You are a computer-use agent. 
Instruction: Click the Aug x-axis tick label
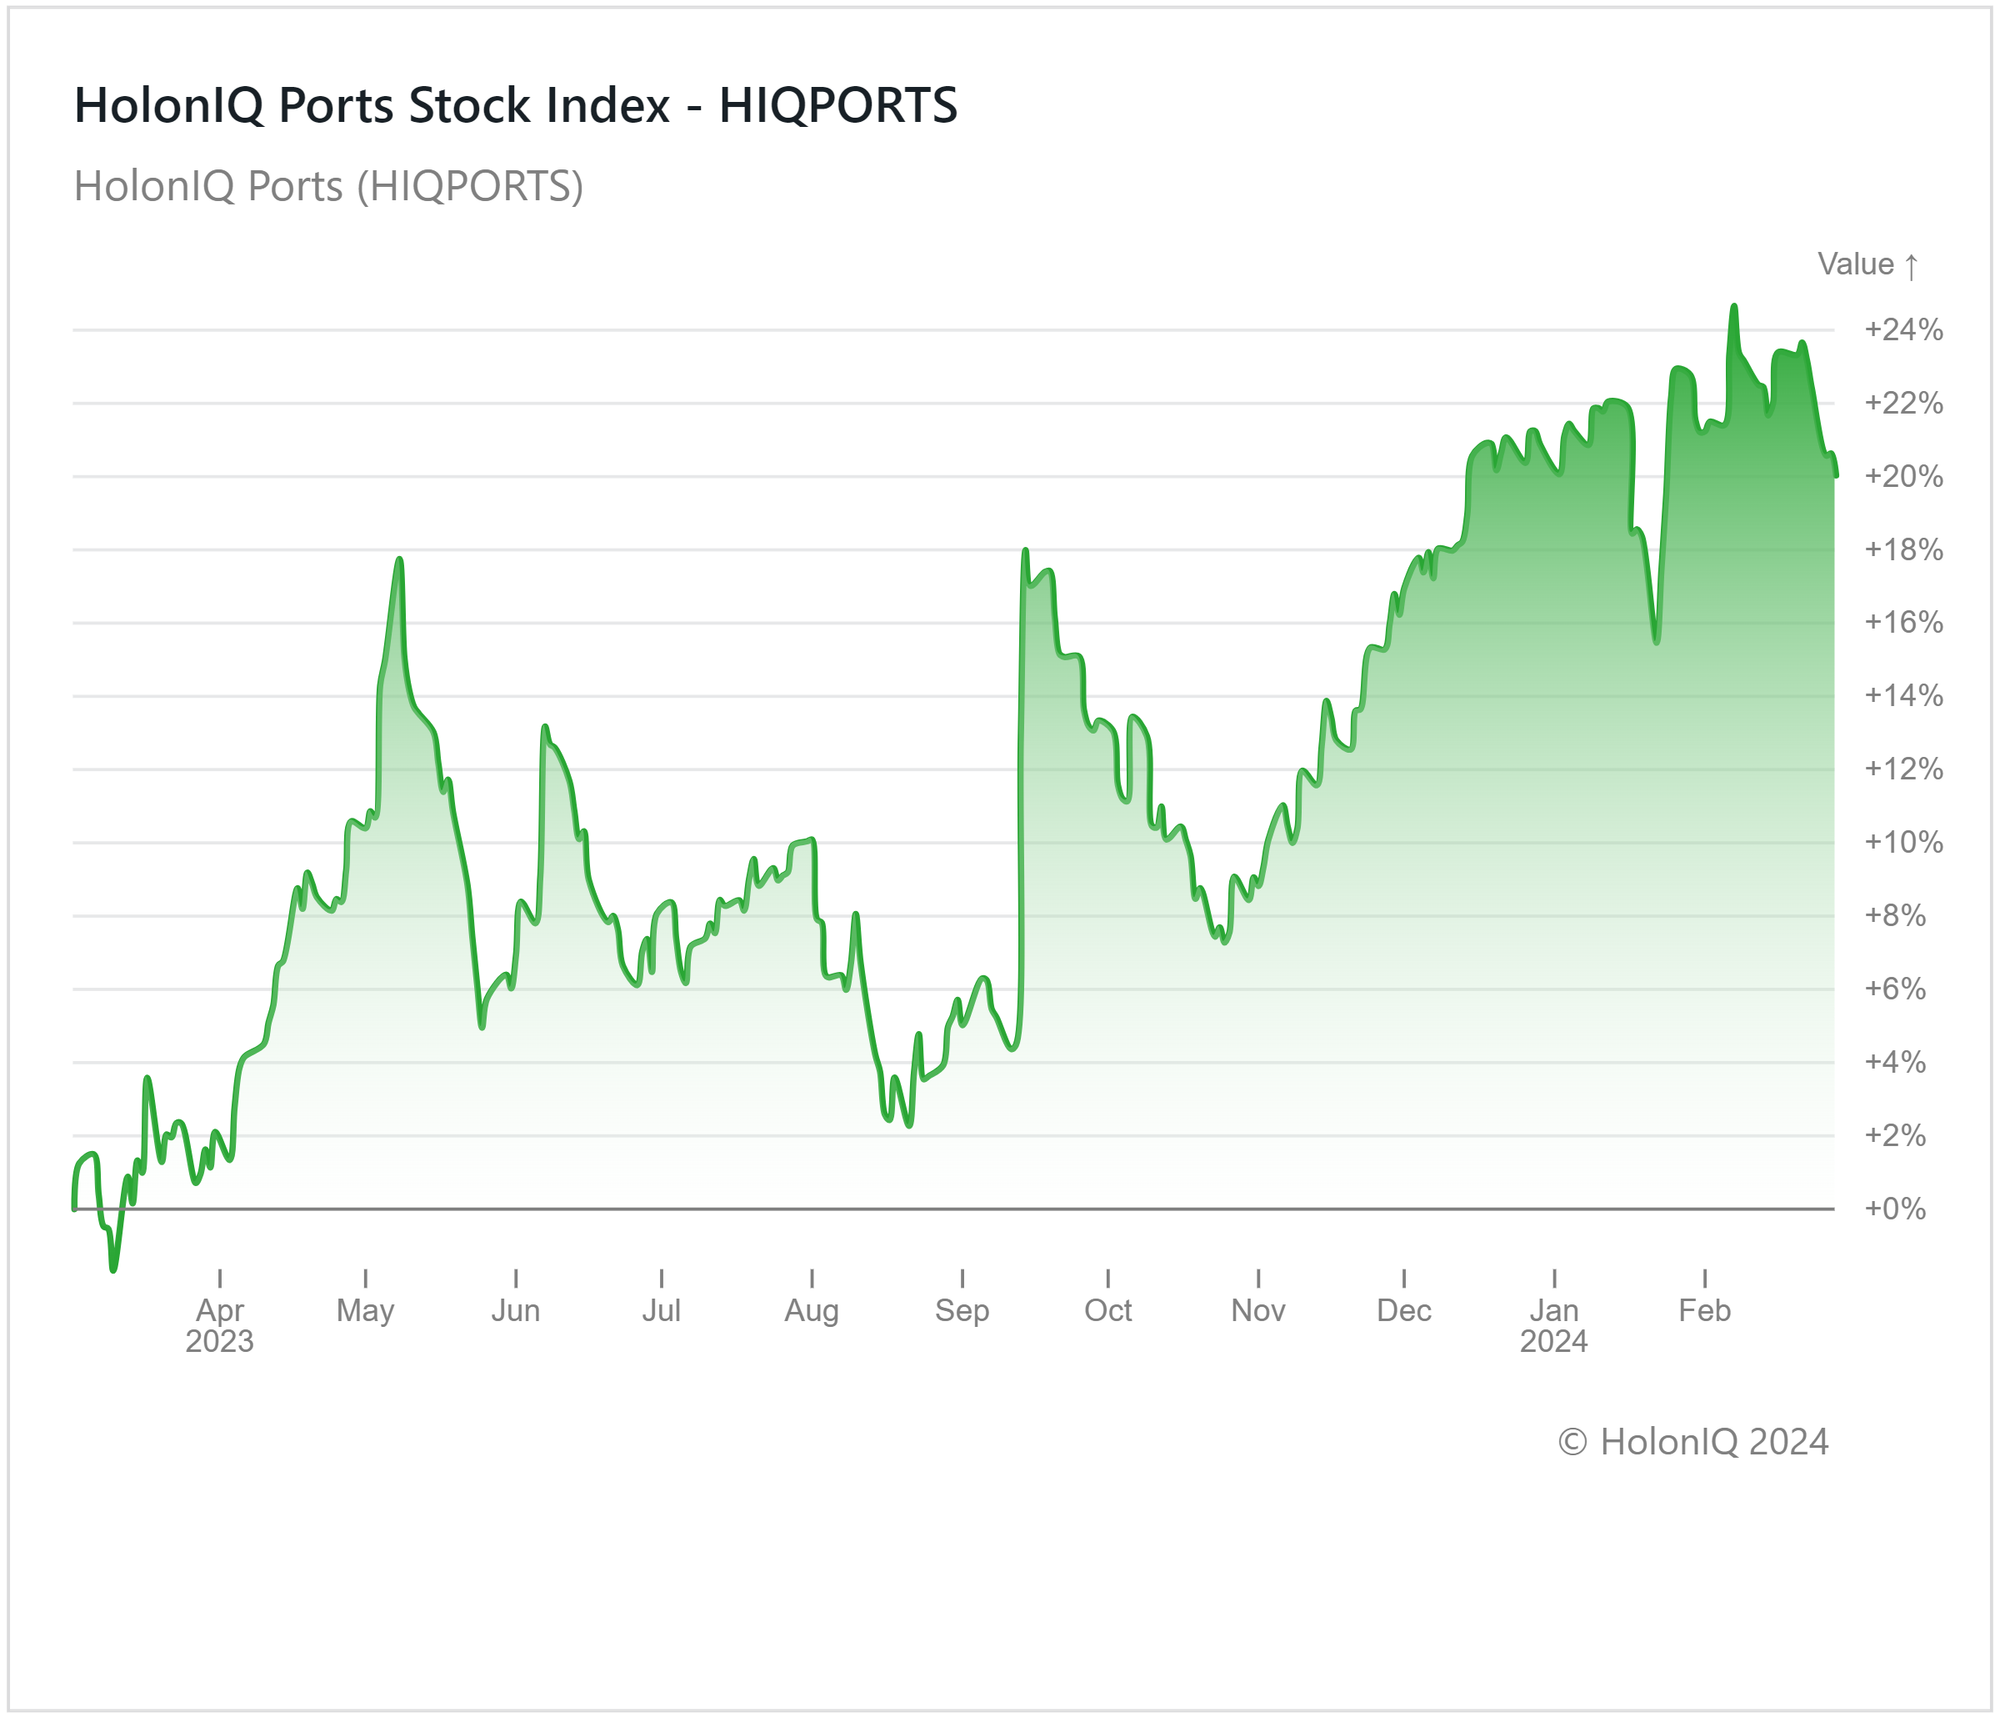pos(811,1310)
